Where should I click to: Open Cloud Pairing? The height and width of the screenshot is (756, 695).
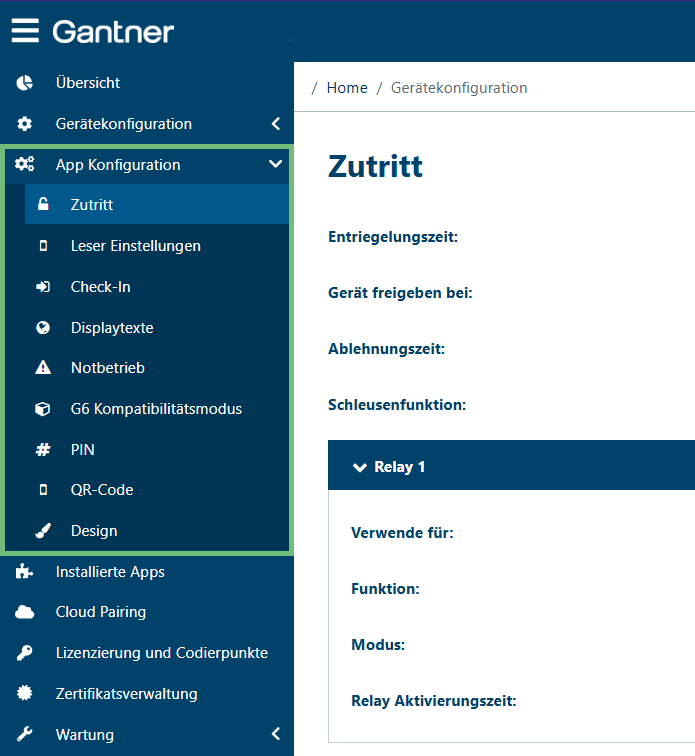coord(101,612)
